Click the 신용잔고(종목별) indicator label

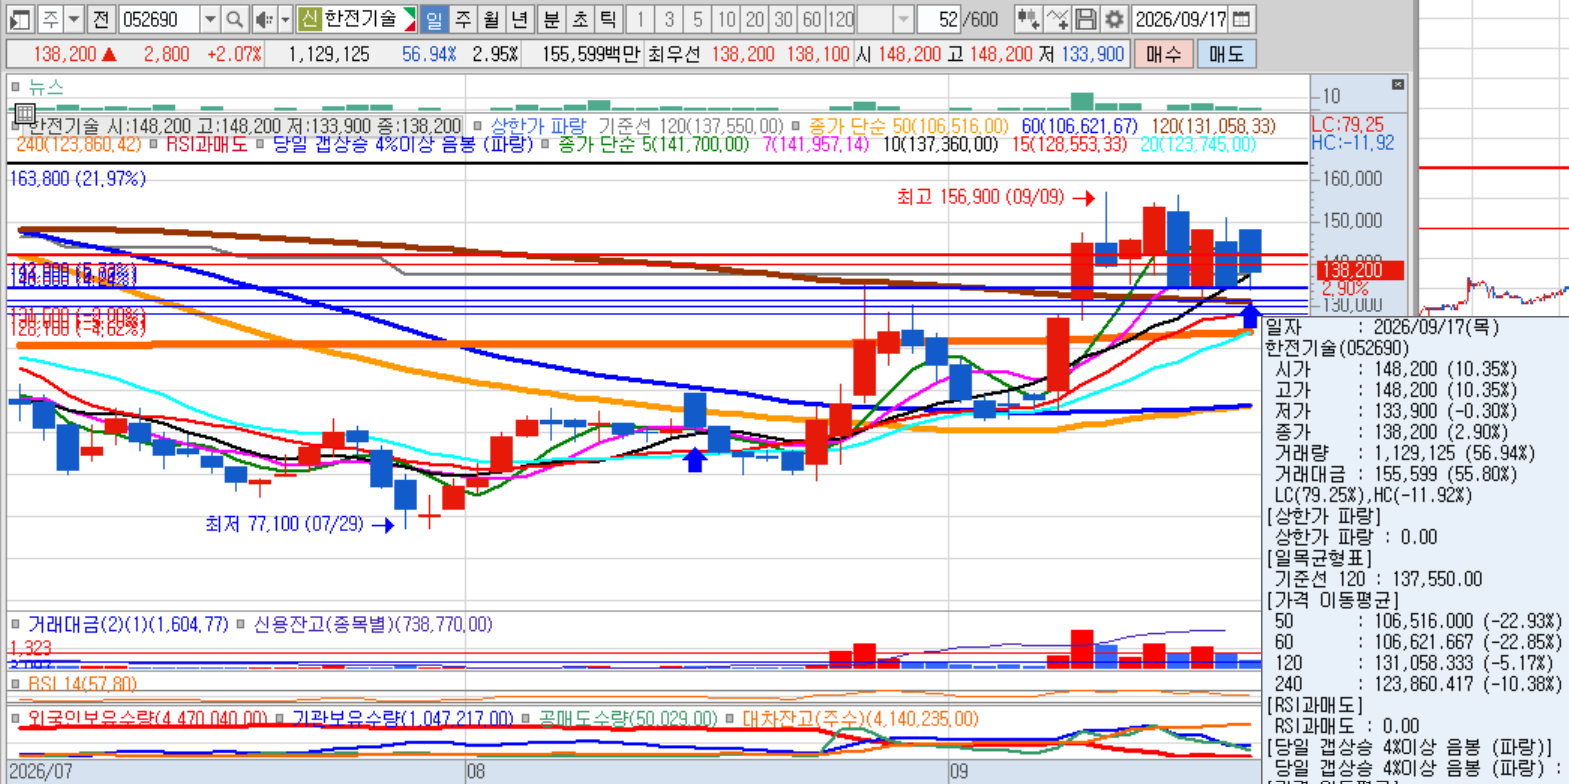tap(372, 624)
